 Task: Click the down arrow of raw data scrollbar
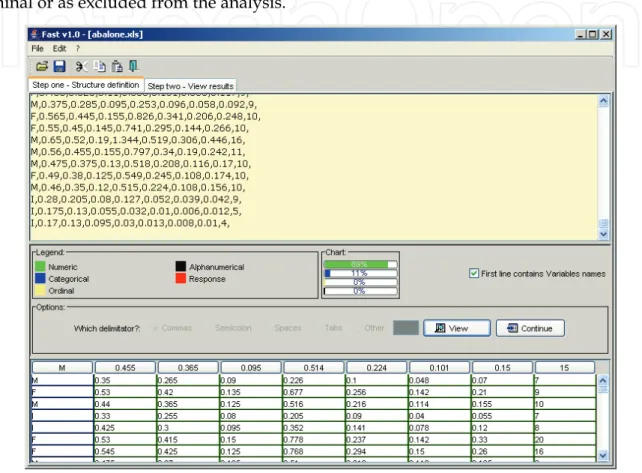point(603,234)
